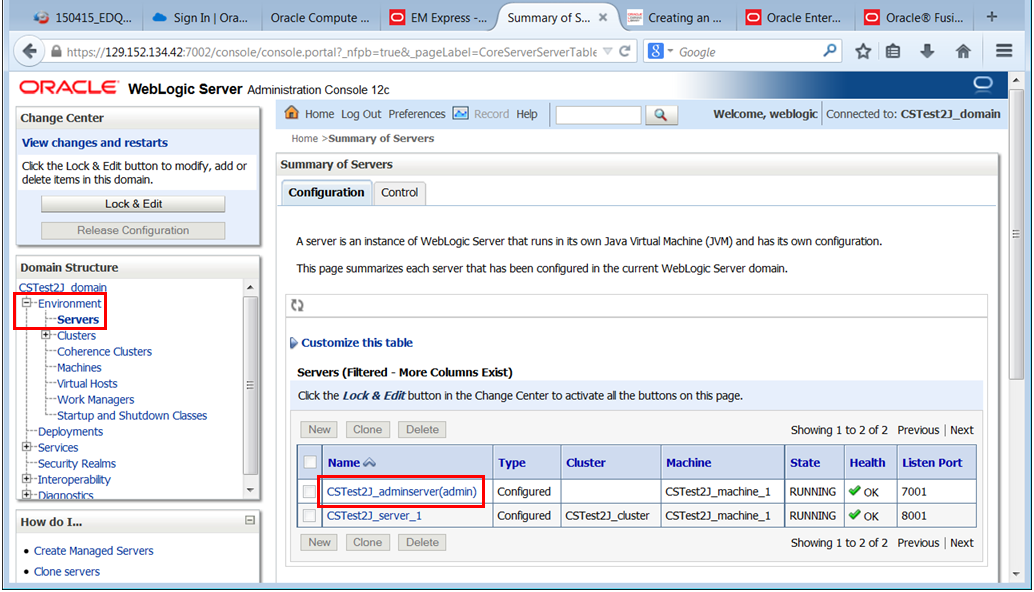This screenshot has width=1034, height=592.
Task: Click Log Out in console toolbar
Action: pos(361,114)
